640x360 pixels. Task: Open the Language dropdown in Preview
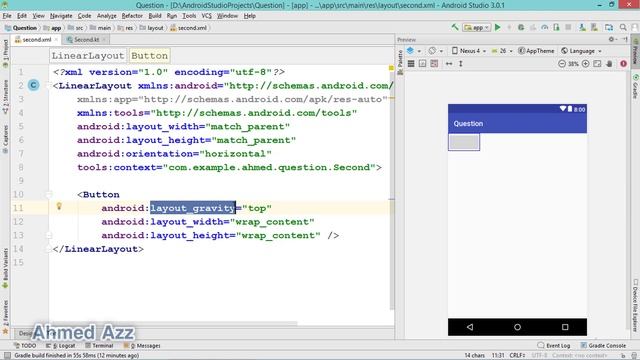pyautogui.click(x=581, y=51)
